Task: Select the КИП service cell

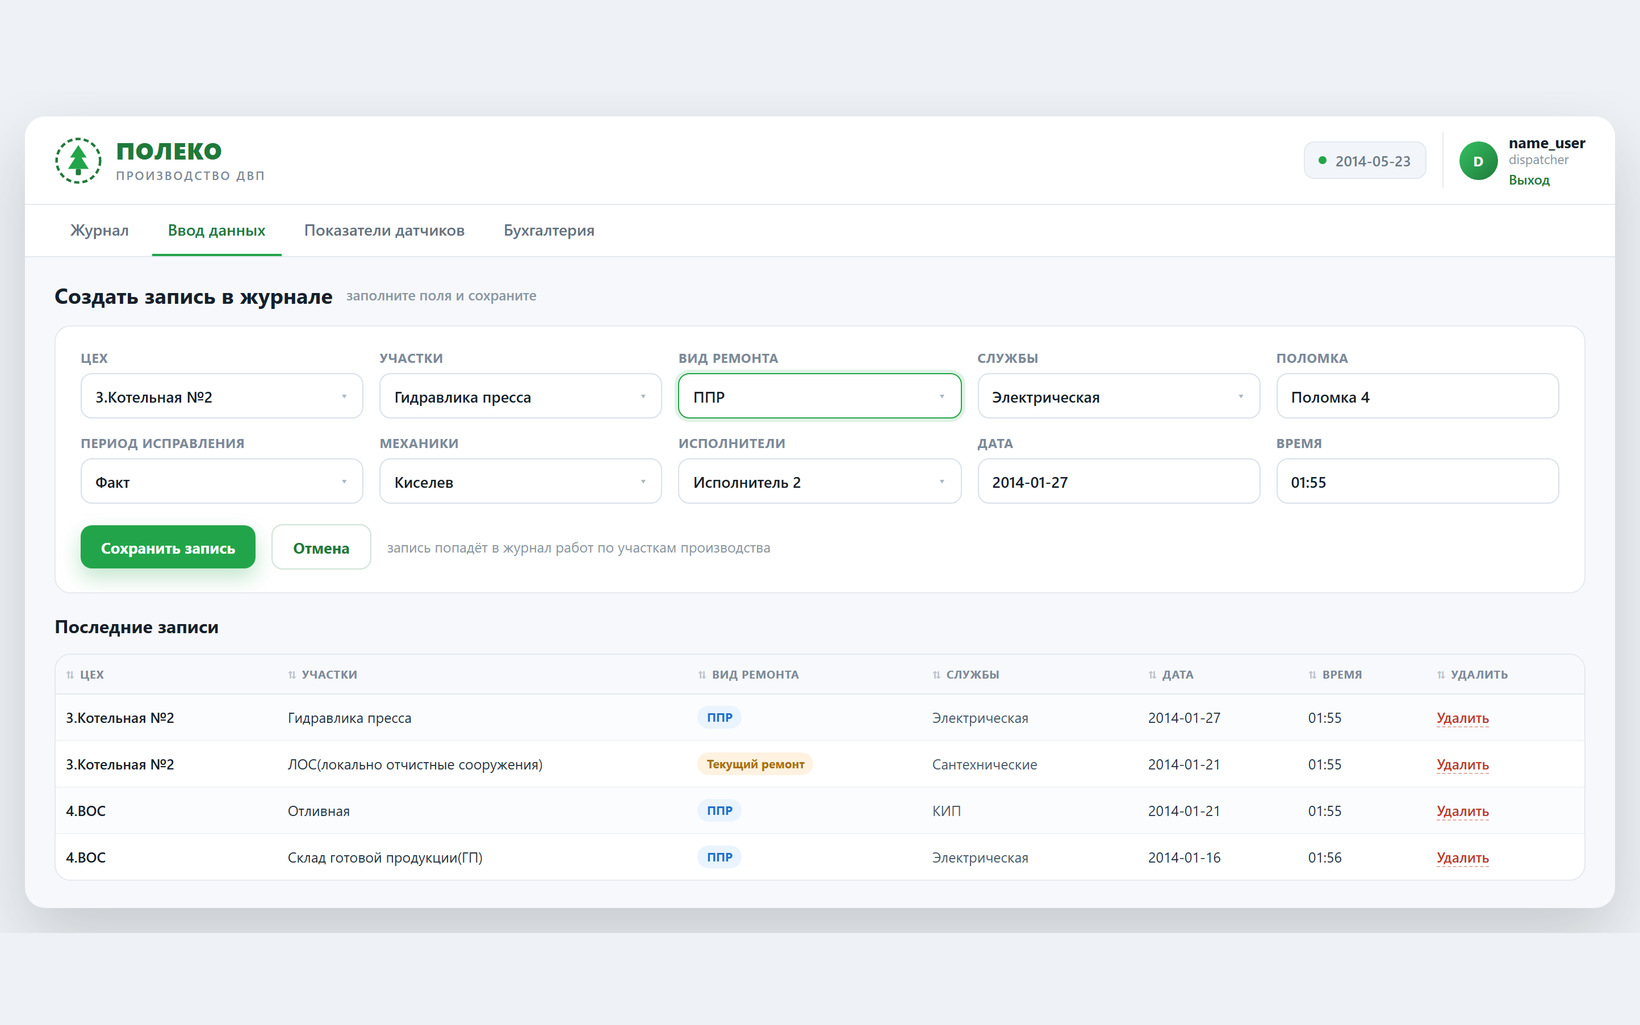Action: [946, 811]
